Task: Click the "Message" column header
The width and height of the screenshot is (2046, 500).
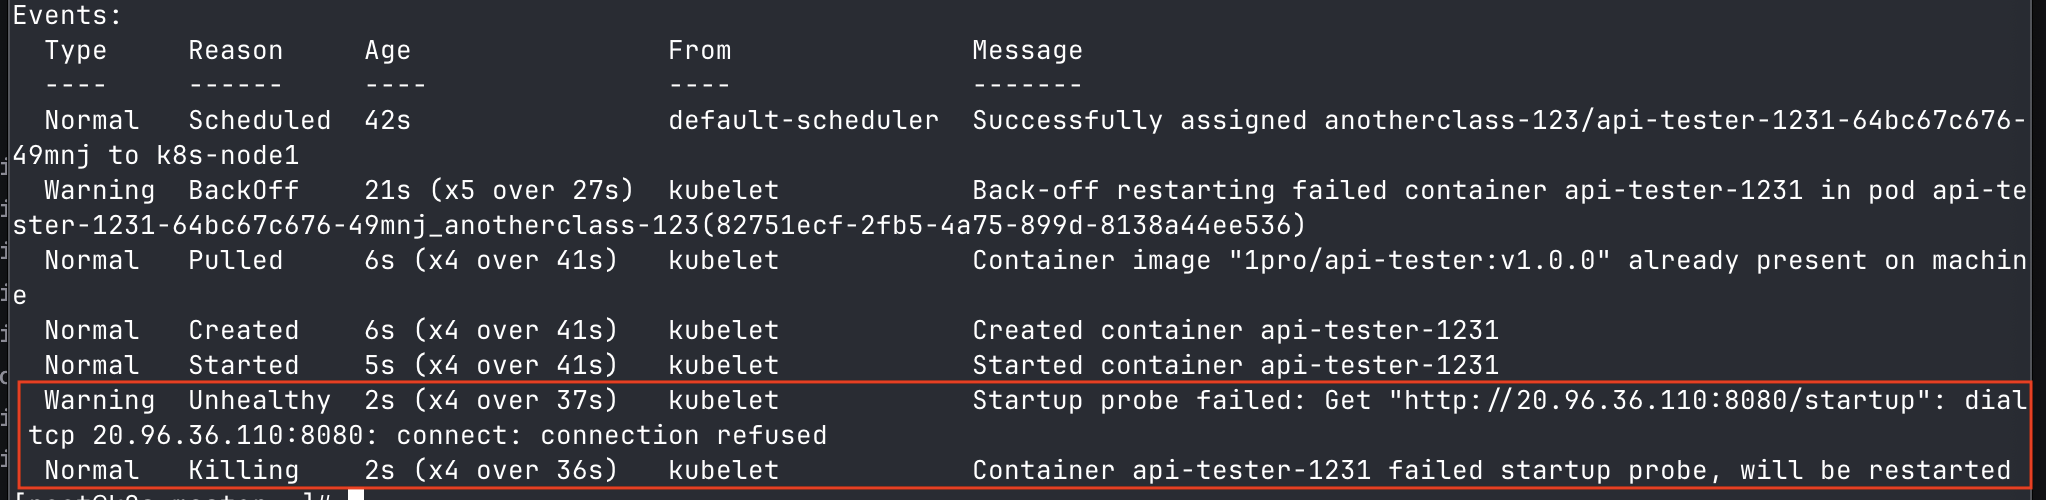Action: (1027, 51)
